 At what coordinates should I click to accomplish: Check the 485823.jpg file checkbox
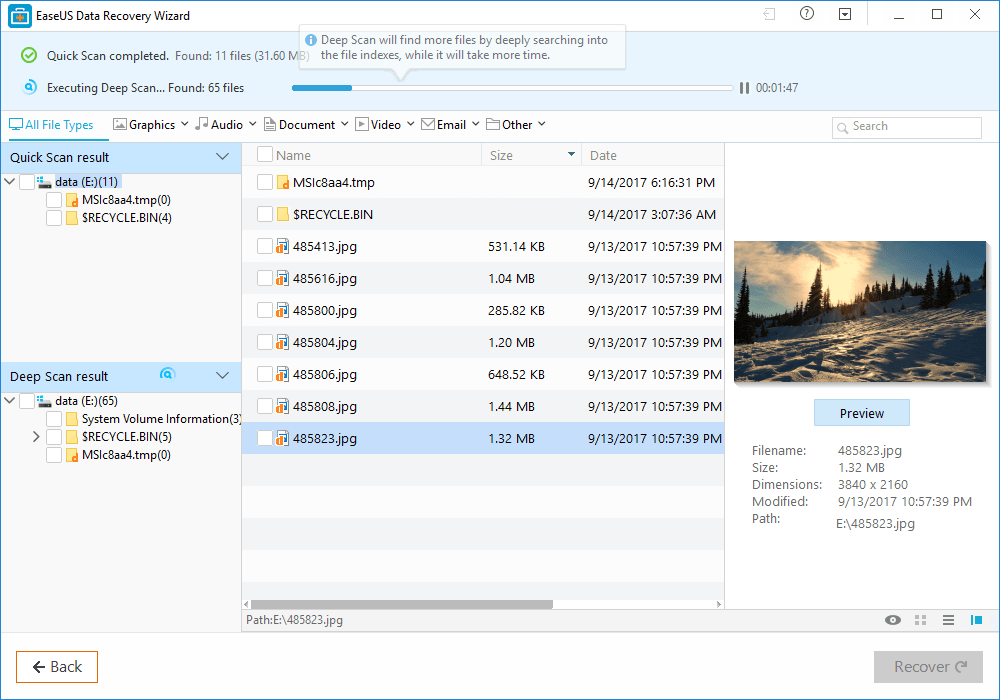[x=265, y=438]
